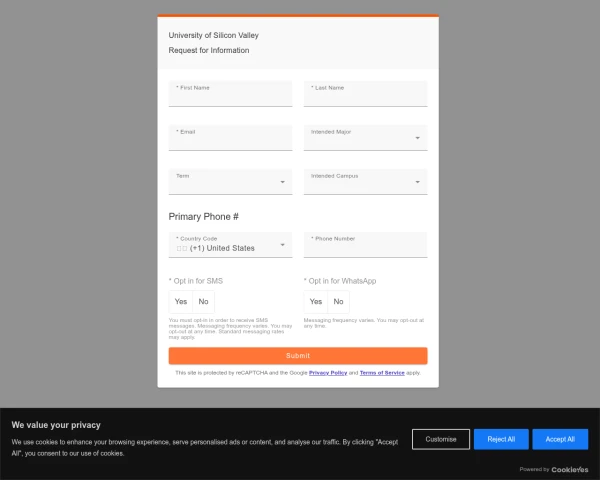Expand the Term selection field
The image size is (600, 480).
(230, 182)
